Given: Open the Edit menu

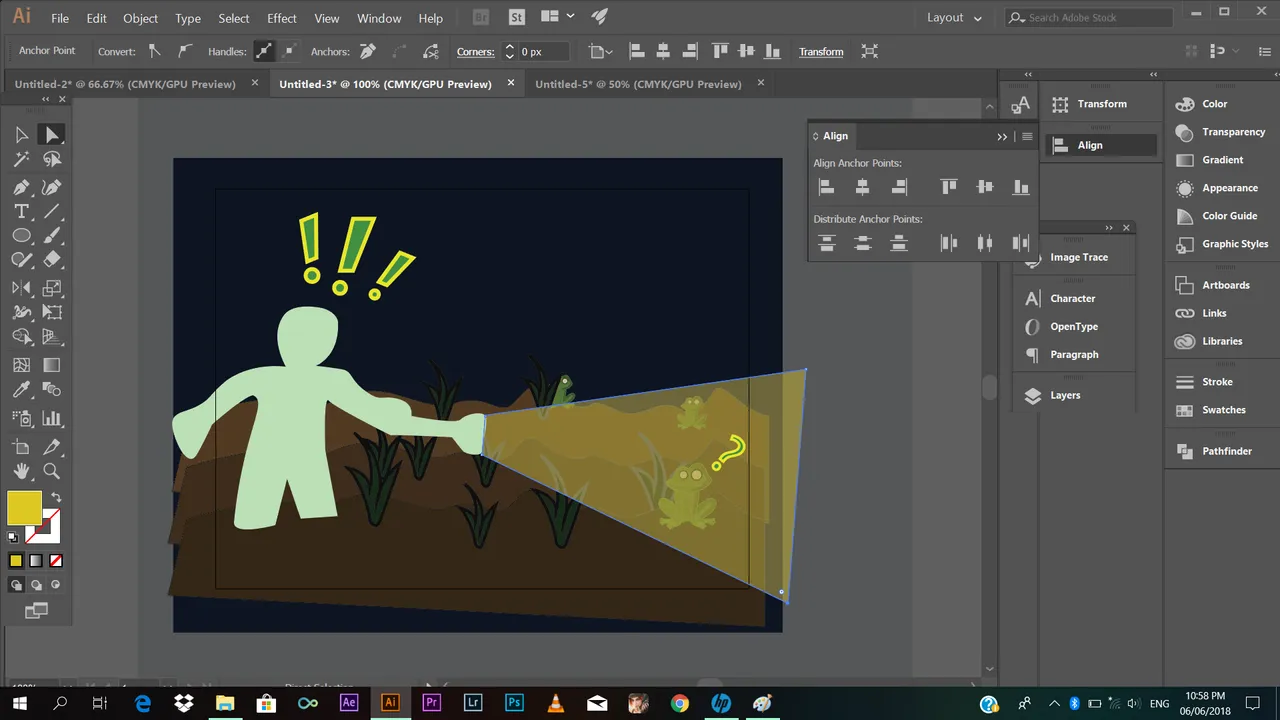Looking at the screenshot, I should tap(96, 18).
